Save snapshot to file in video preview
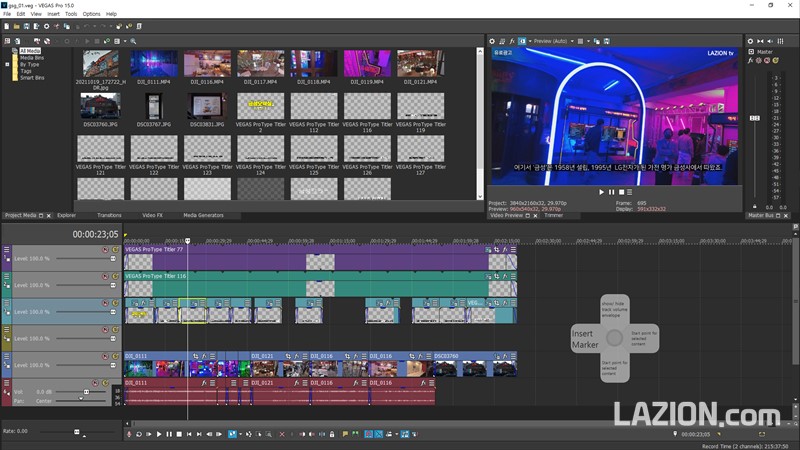 (606, 41)
